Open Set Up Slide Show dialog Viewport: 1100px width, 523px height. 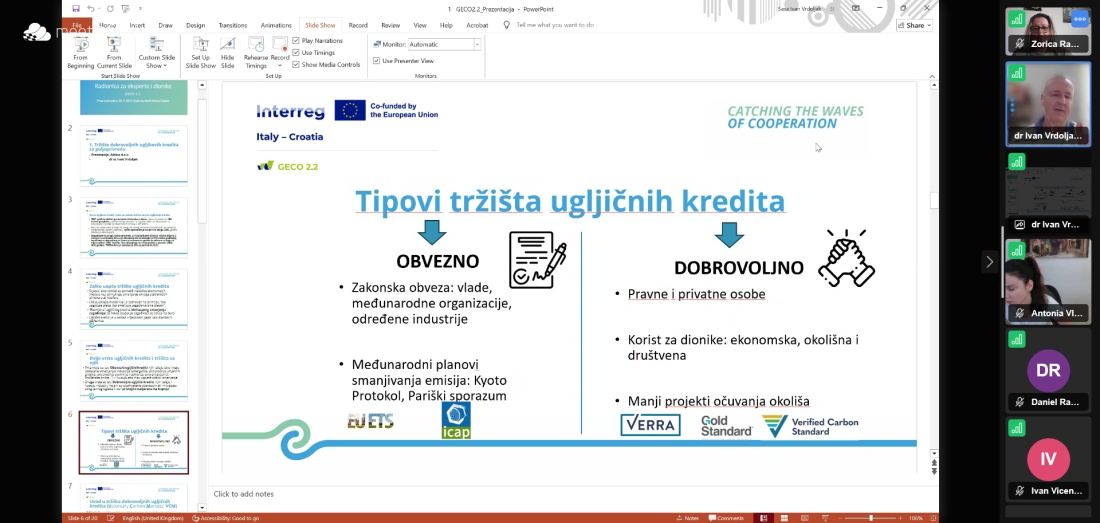pyautogui.click(x=200, y=50)
